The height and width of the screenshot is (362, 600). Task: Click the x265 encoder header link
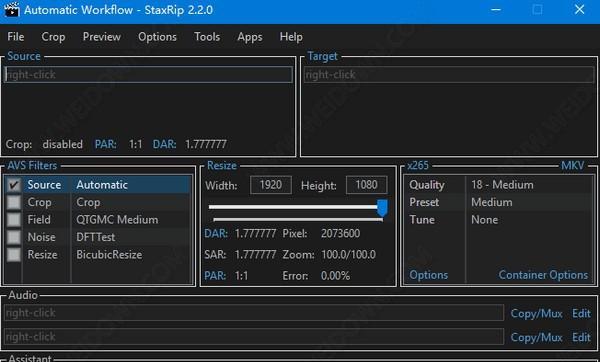(x=418, y=165)
